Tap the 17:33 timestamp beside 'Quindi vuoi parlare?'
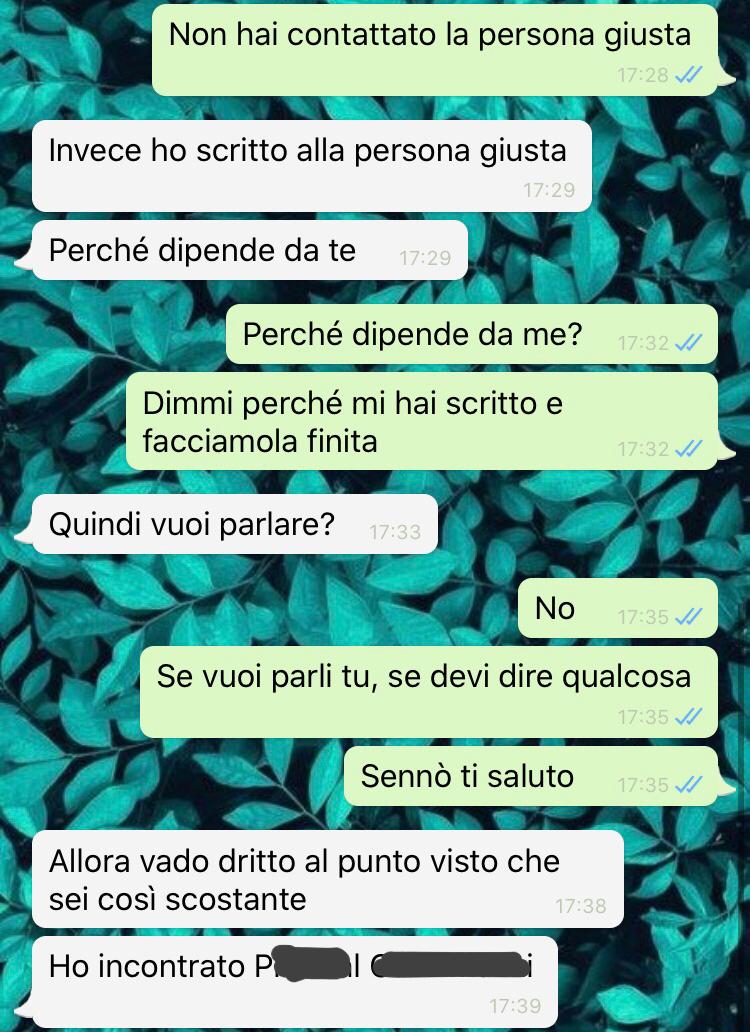Viewport: 750px width, 1032px height. click(395, 532)
